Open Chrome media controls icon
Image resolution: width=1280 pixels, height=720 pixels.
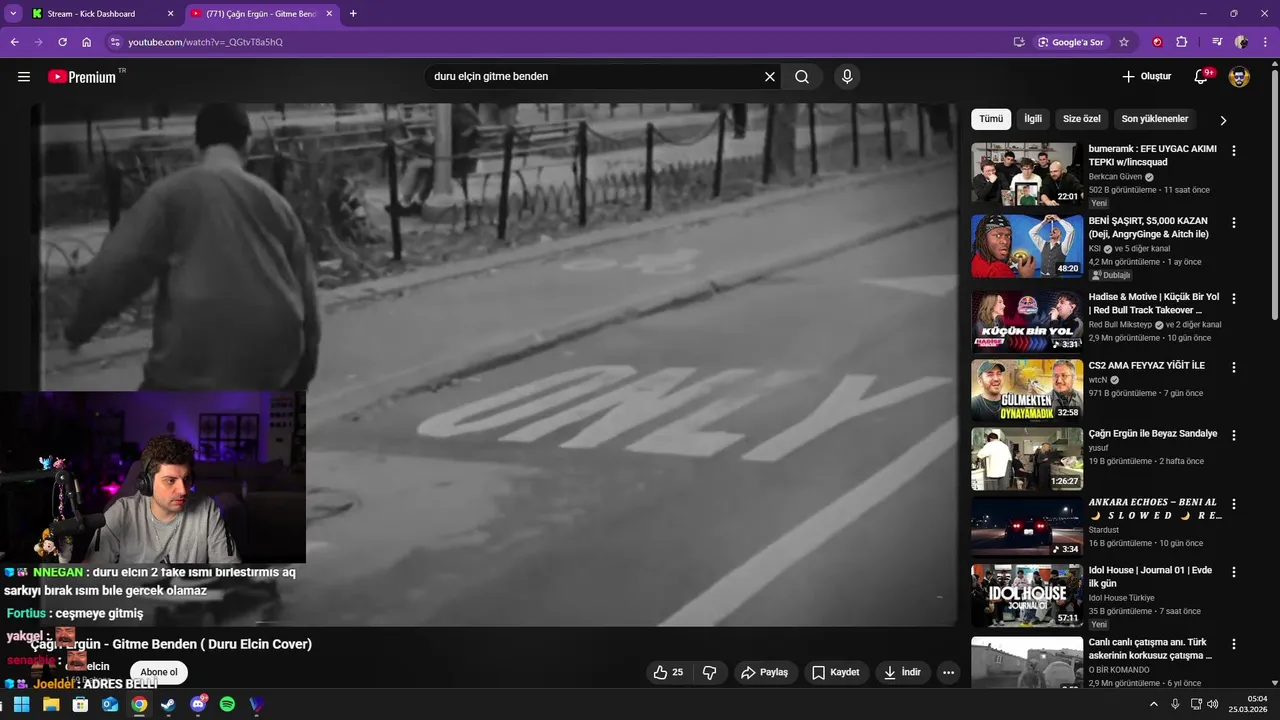1217,42
